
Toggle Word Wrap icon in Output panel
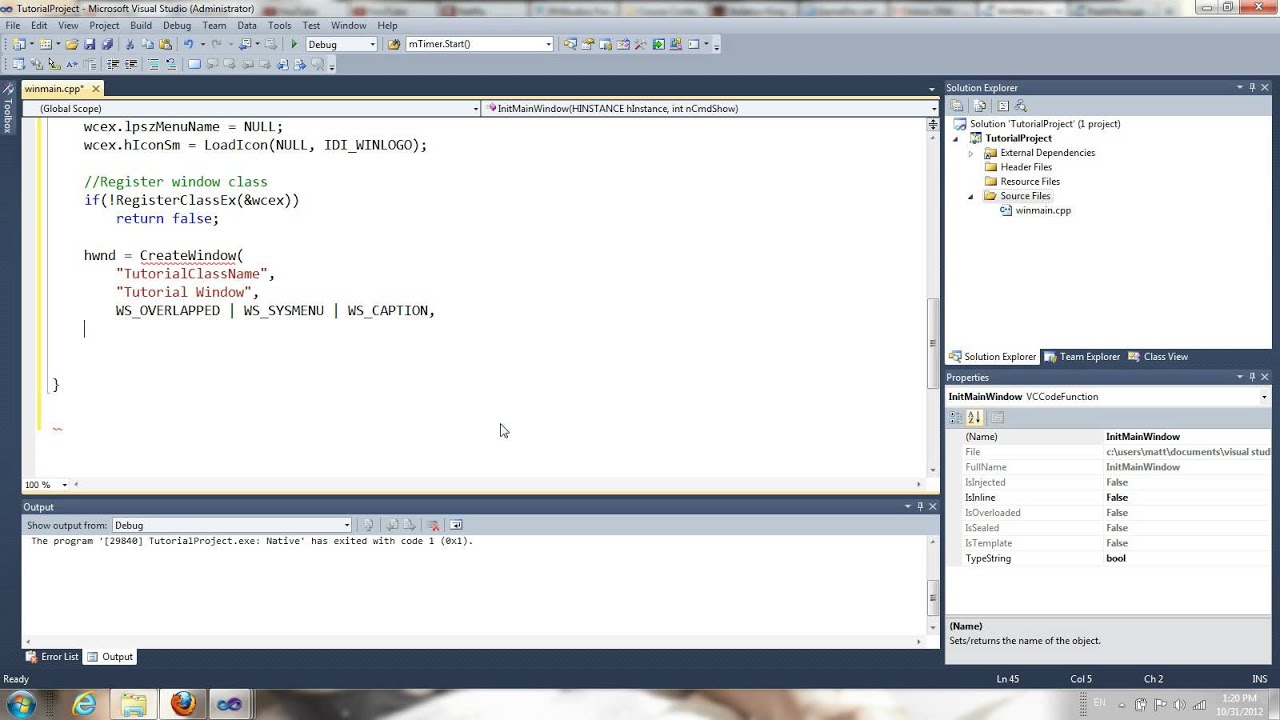[x=456, y=525]
